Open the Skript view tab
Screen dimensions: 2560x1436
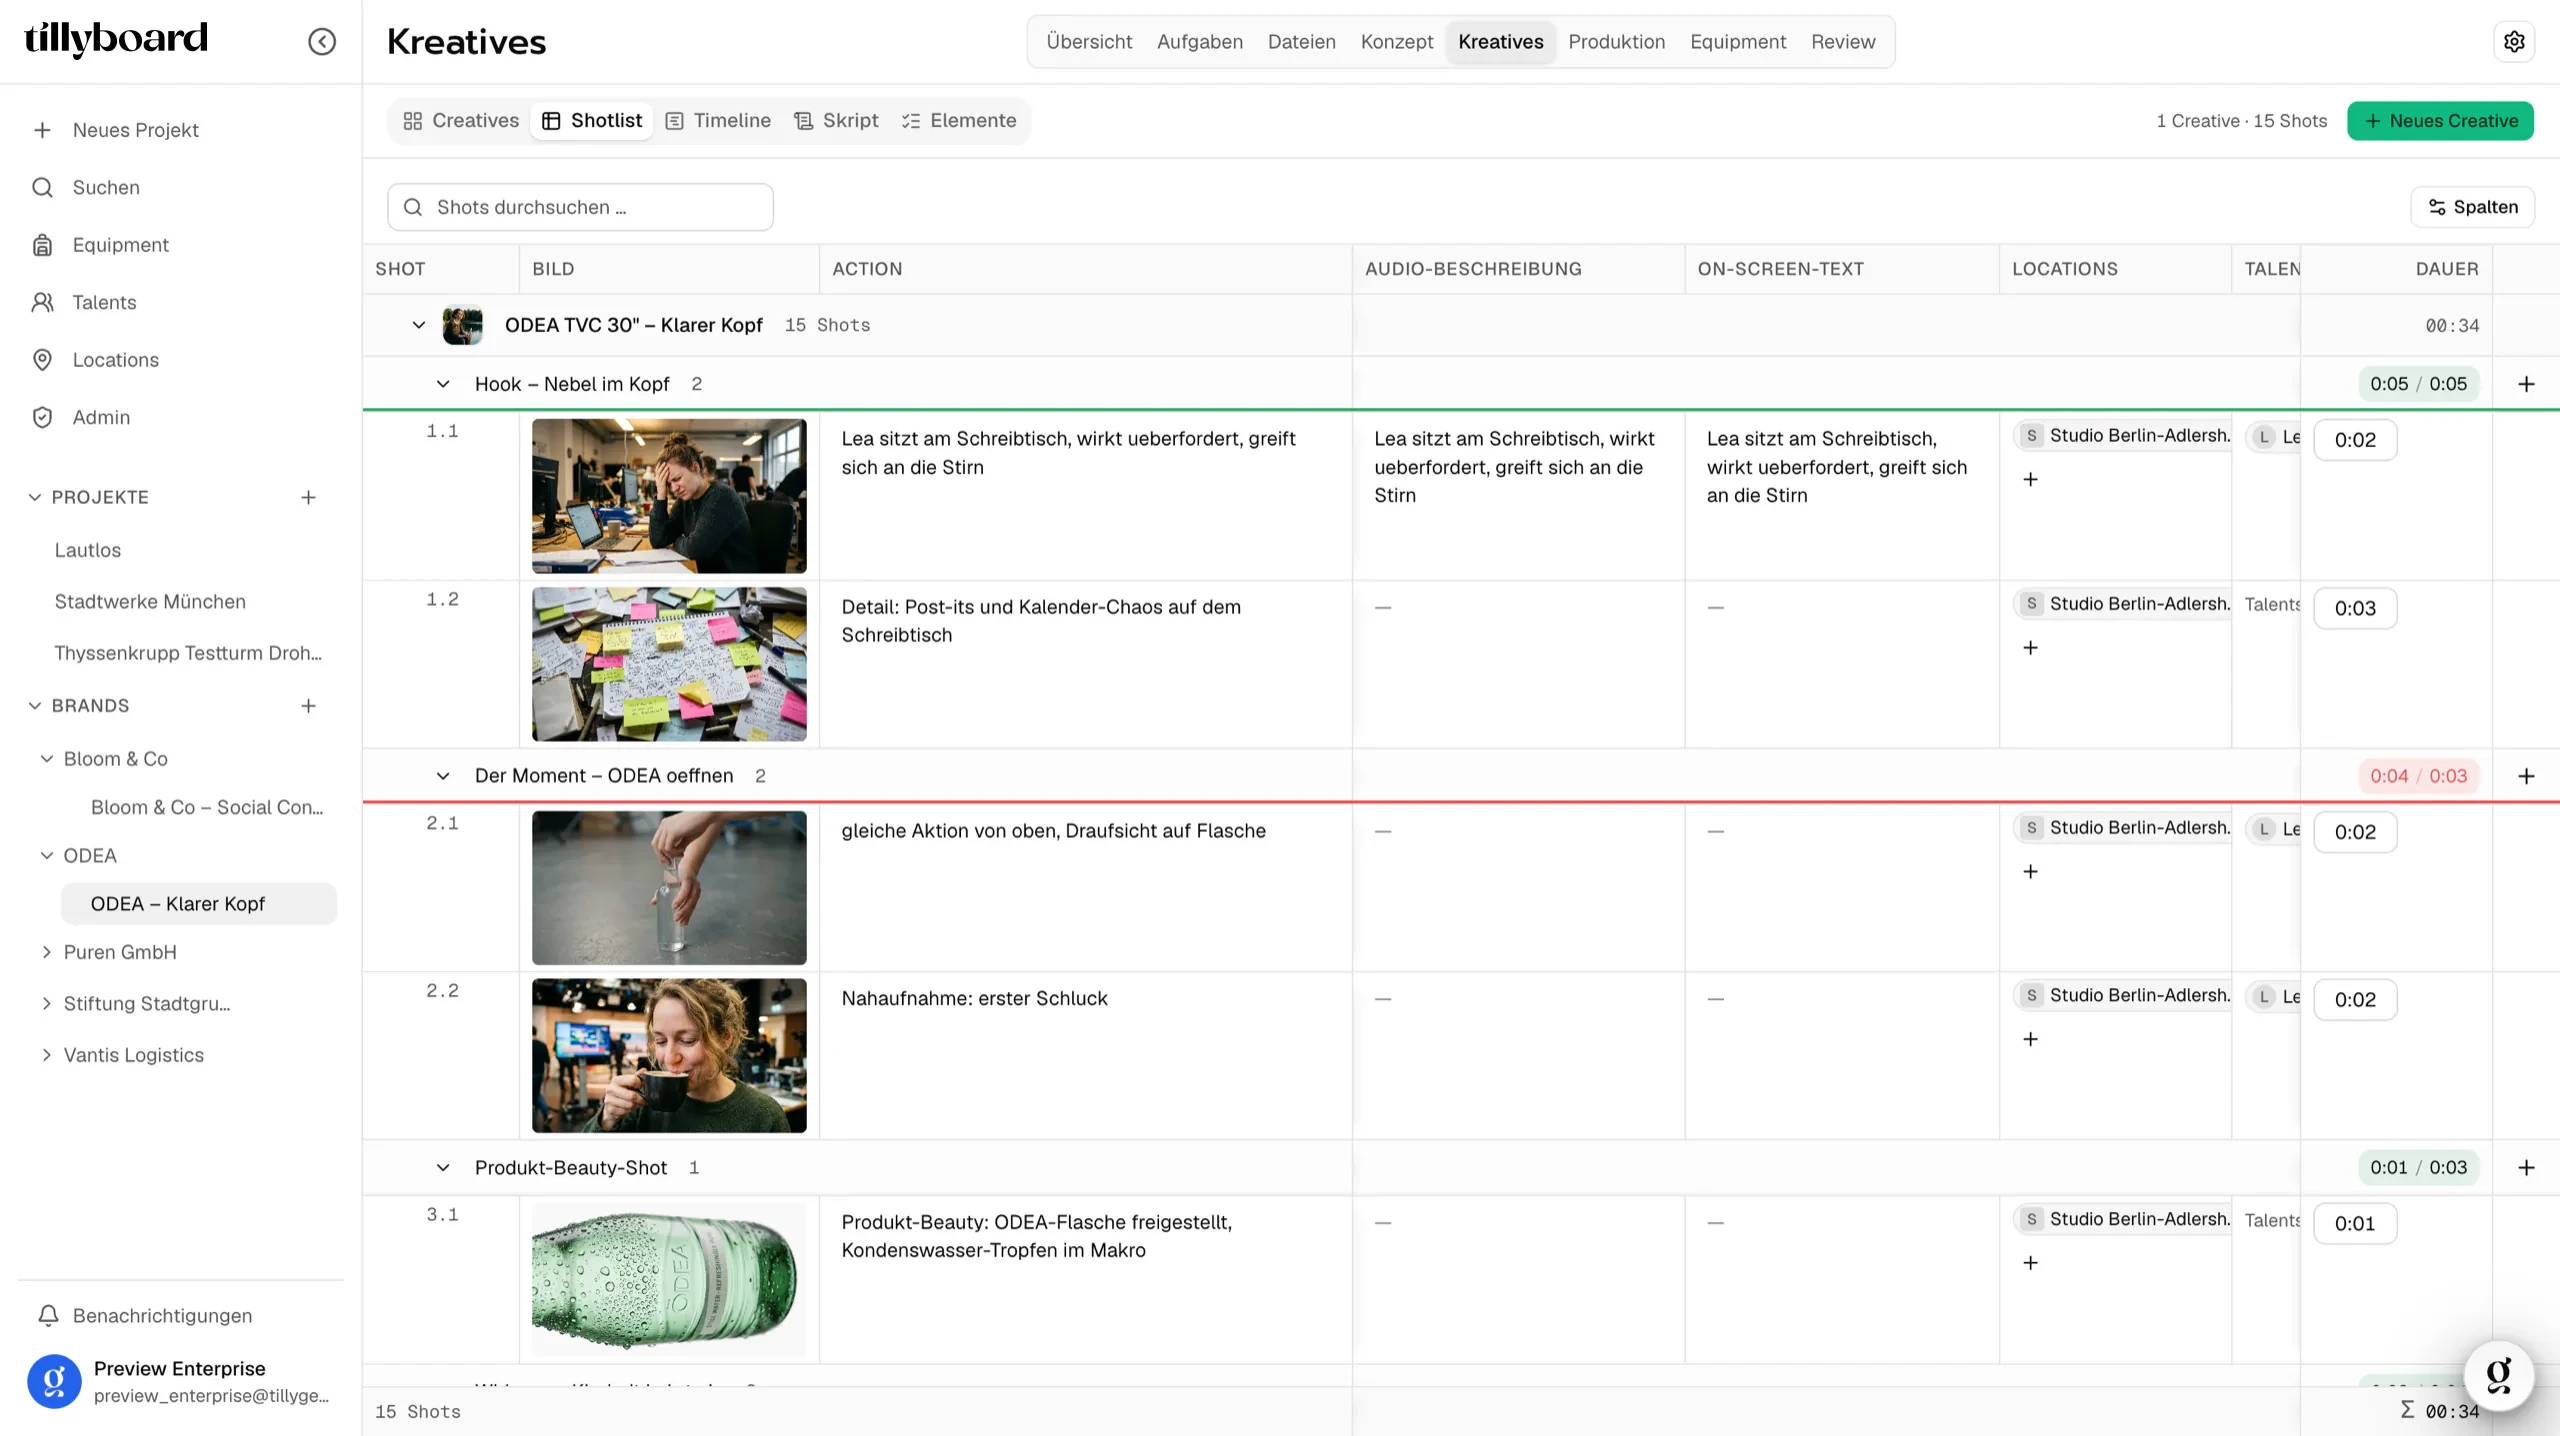[x=836, y=121]
